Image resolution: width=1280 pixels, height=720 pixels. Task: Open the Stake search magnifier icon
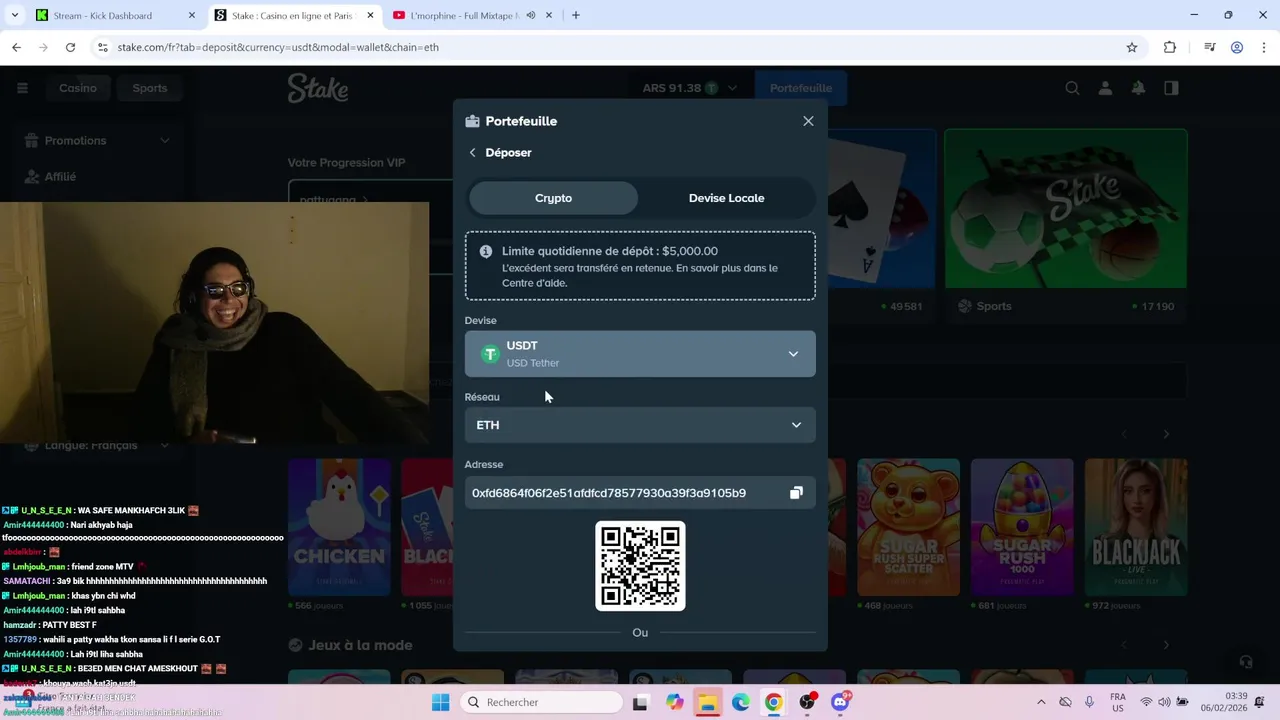coord(1072,88)
